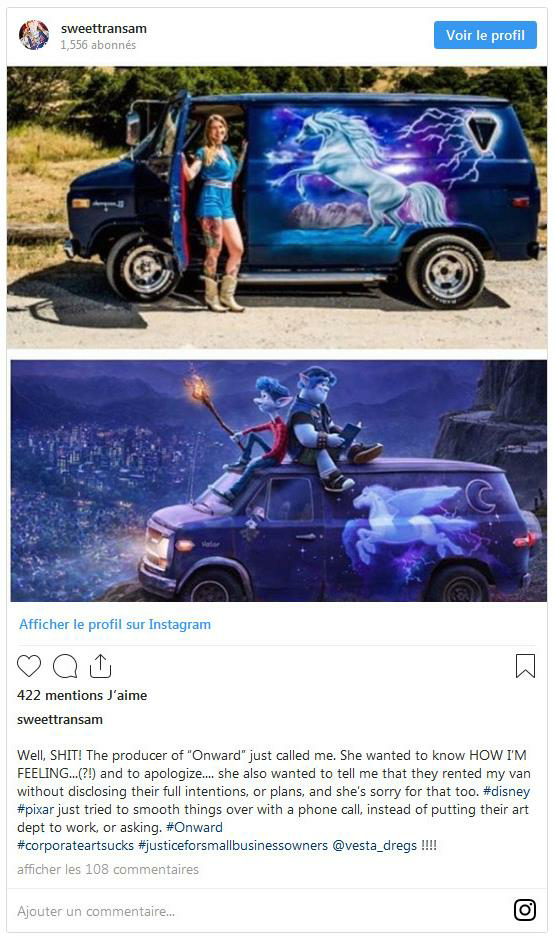The image size is (555, 941).
Task: Click the Voir le profil button
Action: [485, 35]
